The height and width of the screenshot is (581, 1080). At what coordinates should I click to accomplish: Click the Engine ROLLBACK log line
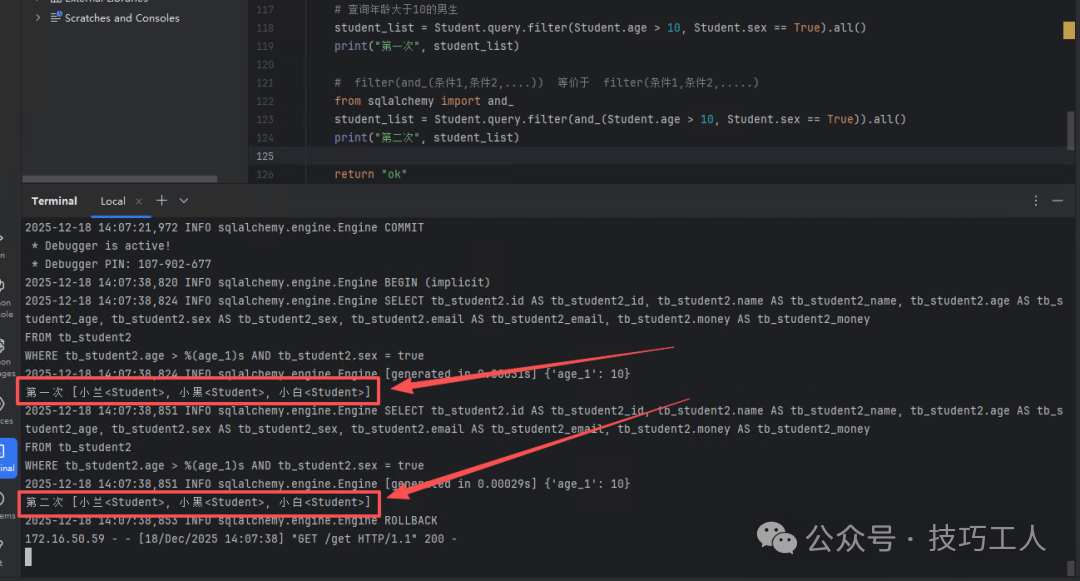[x=231, y=520]
